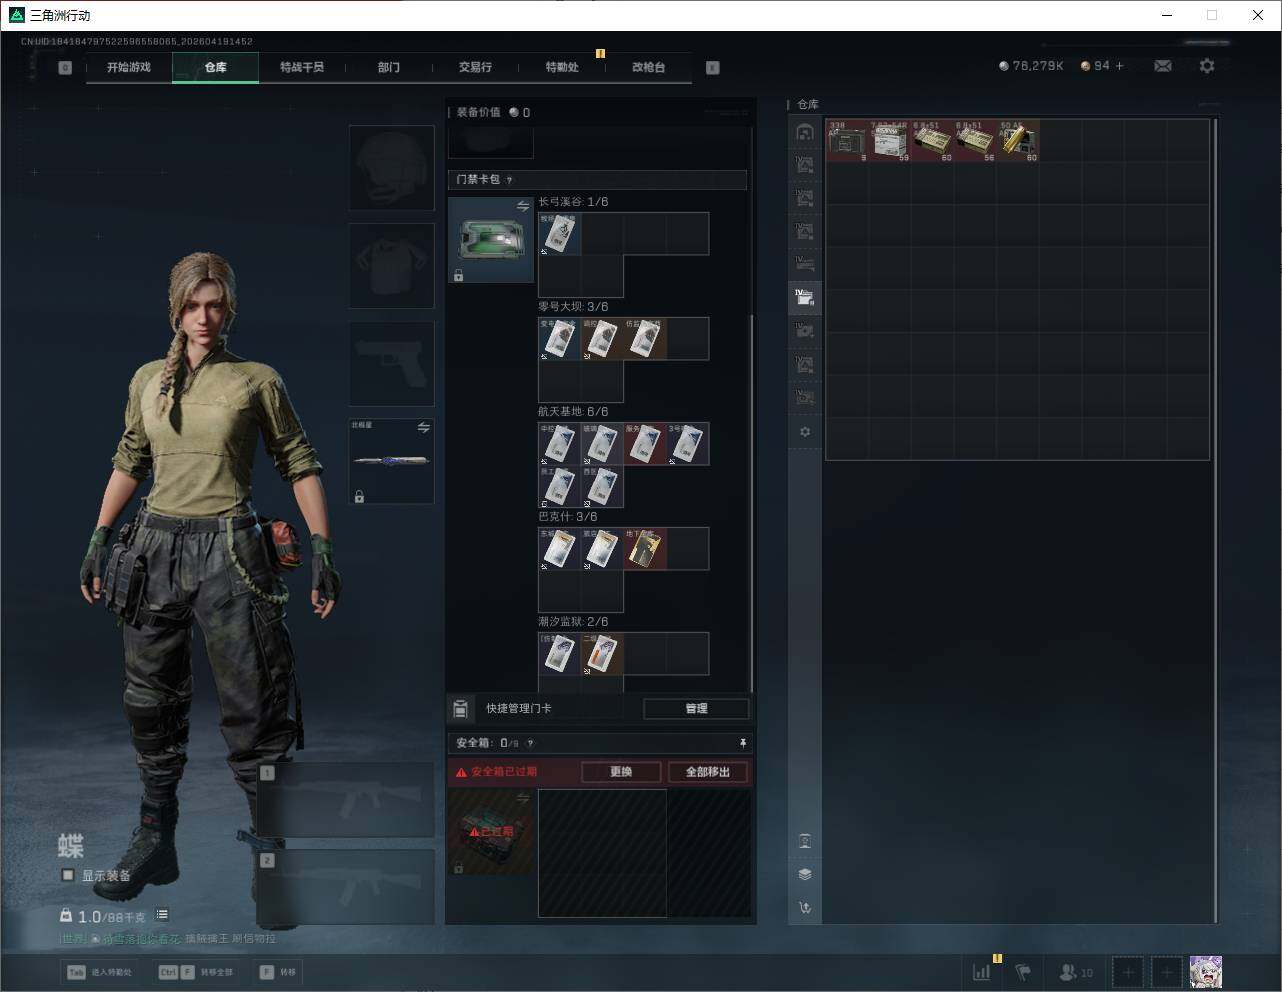Open the stash sidebar settings gear
The image size is (1282, 992).
805,432
